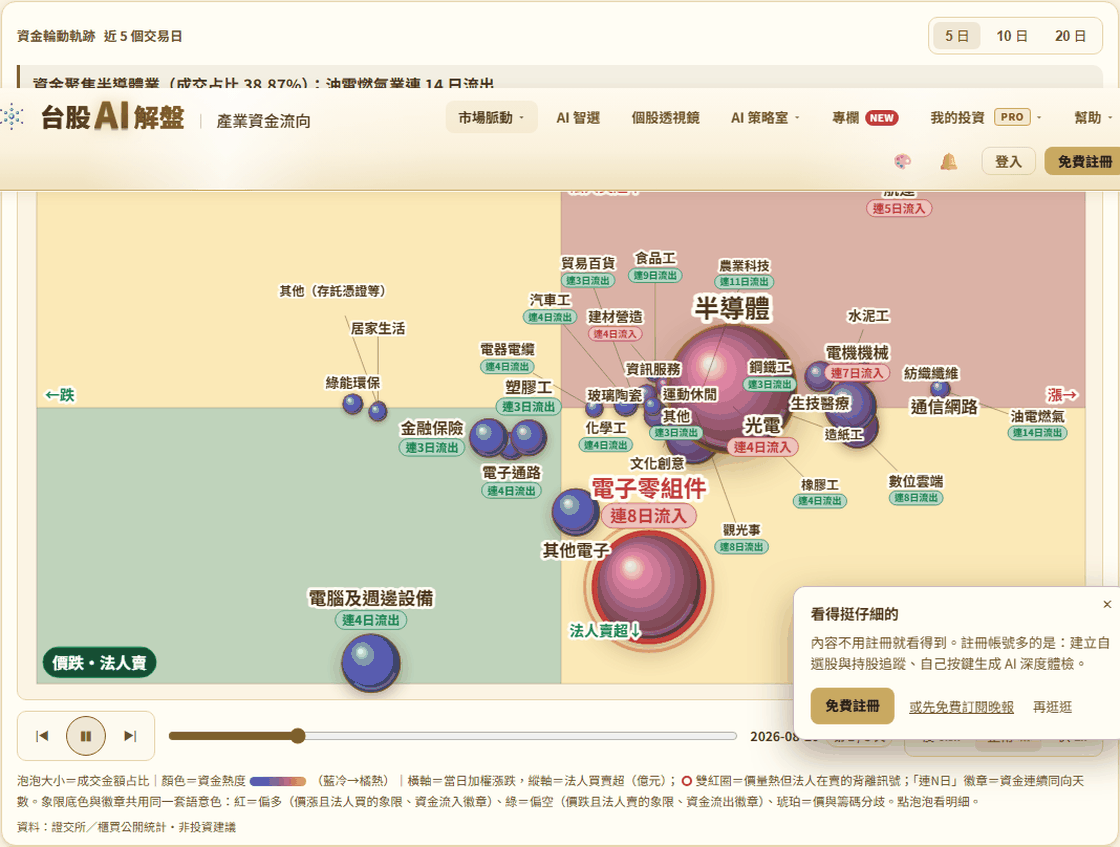Click the 居家生活 label
1120x847 pixels.
[378, 329]
